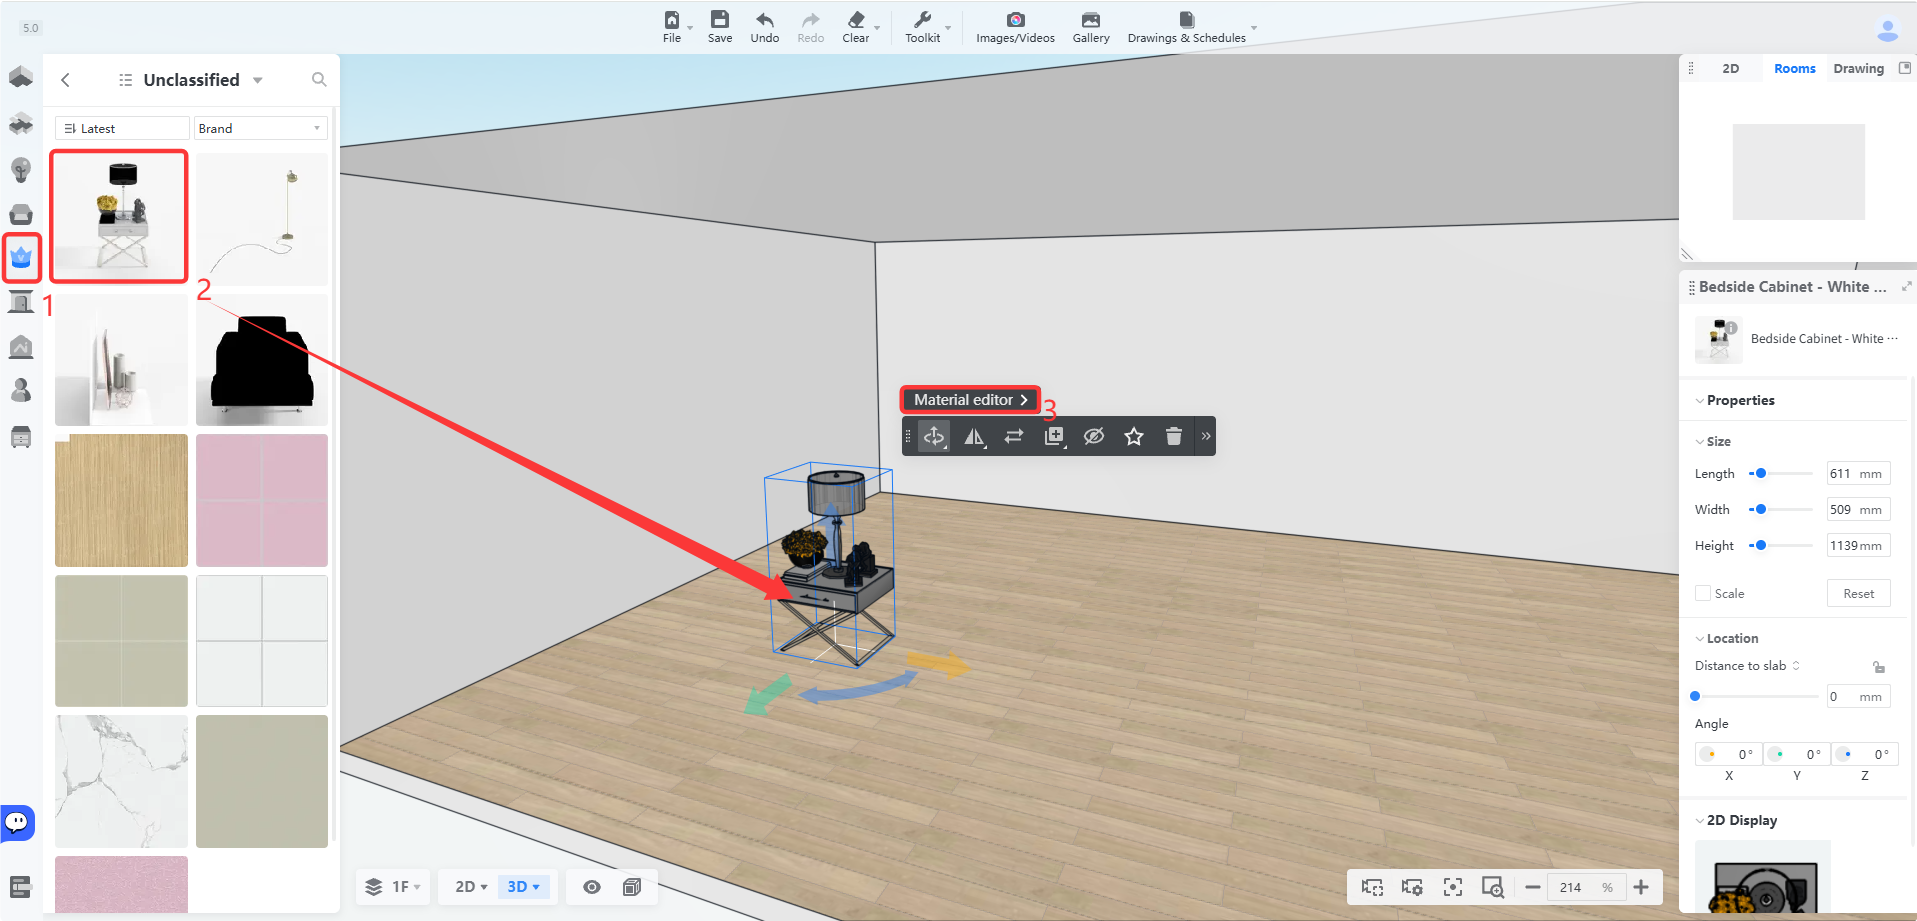The image size is (1917, 921).
Task: Switch to 2D view mode
Action: tap(471, 887)
